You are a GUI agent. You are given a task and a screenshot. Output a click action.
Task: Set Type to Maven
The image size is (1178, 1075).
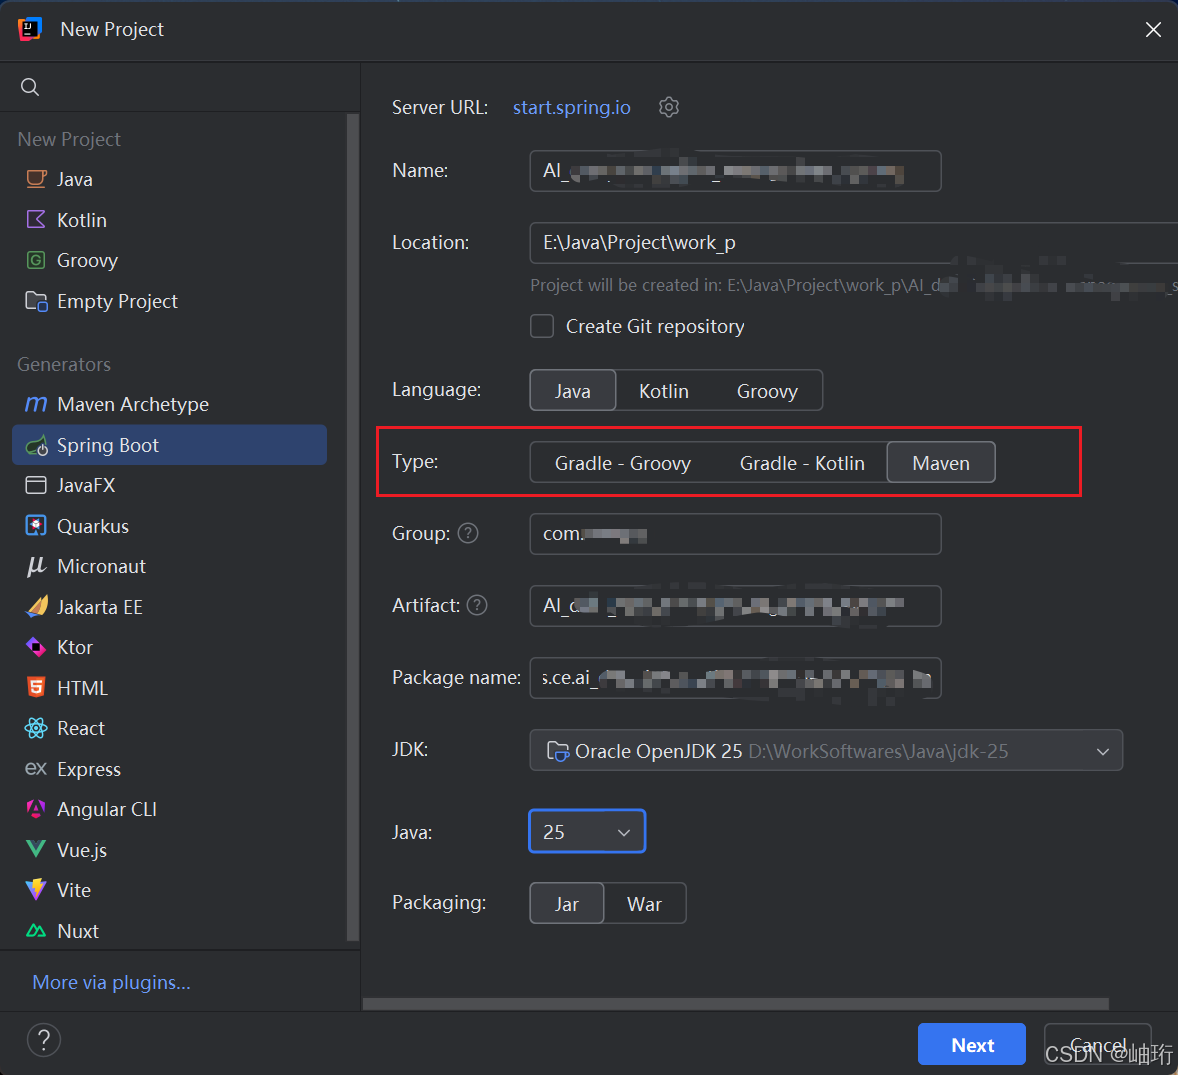pos(941,463)
